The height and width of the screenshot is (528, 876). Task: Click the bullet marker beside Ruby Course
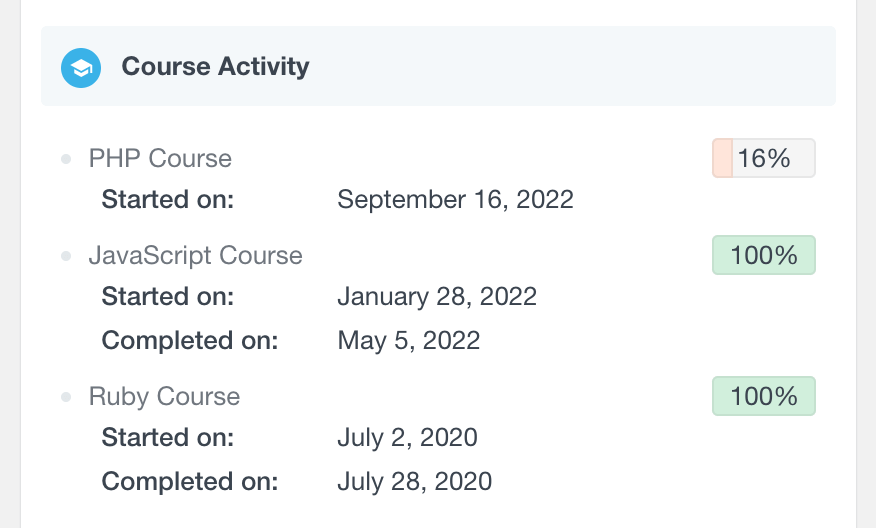[x=66, y=397]
